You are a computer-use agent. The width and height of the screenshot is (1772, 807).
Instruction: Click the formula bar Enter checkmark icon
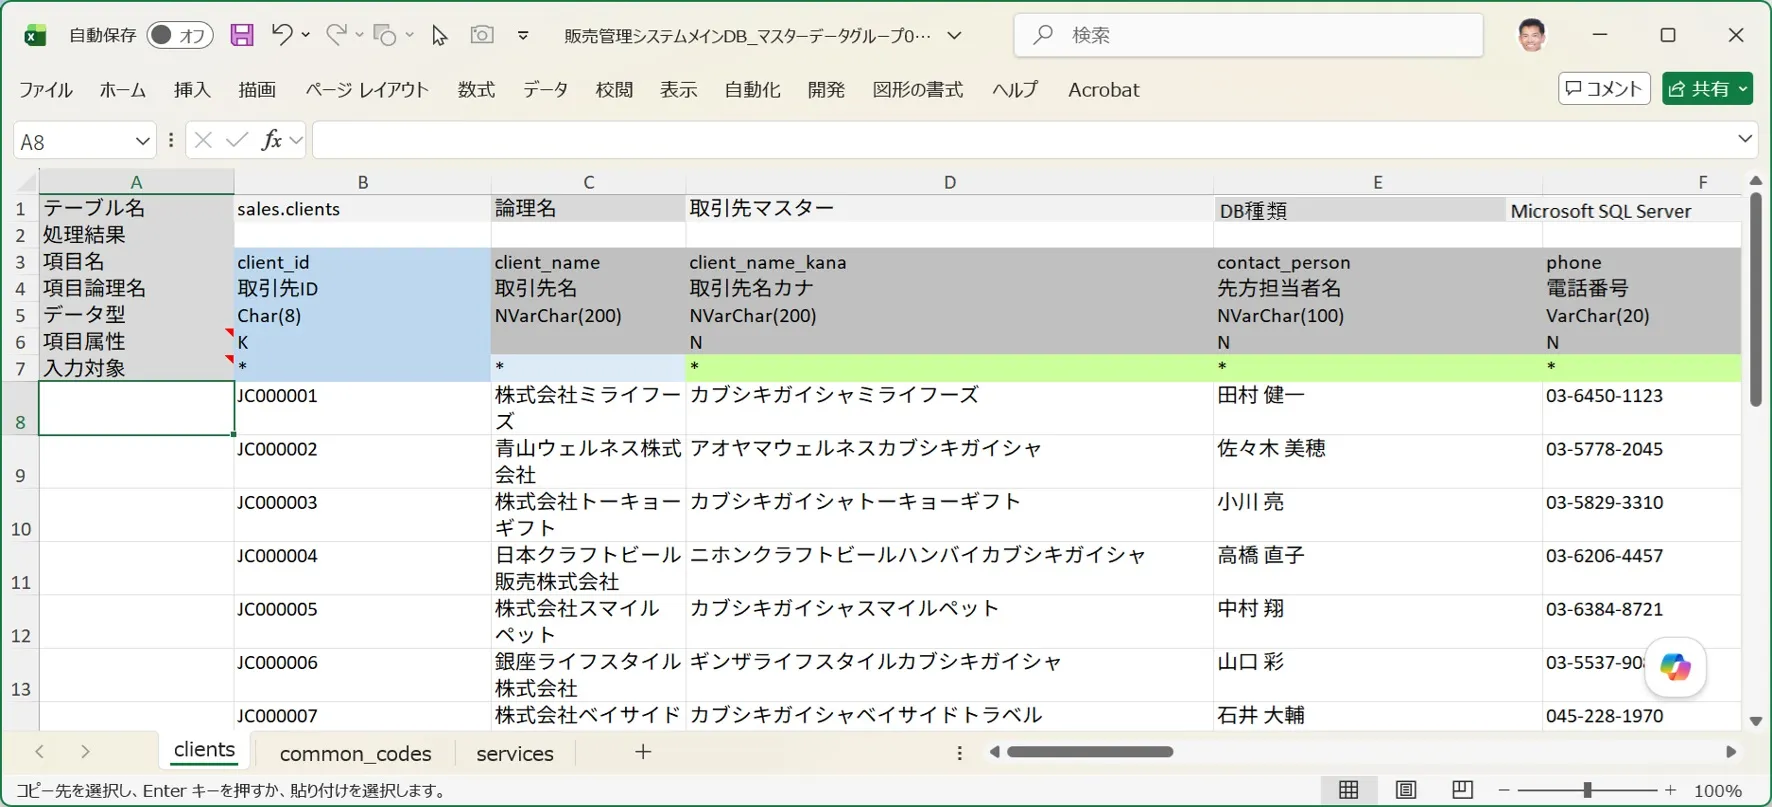tap(237, 140)
